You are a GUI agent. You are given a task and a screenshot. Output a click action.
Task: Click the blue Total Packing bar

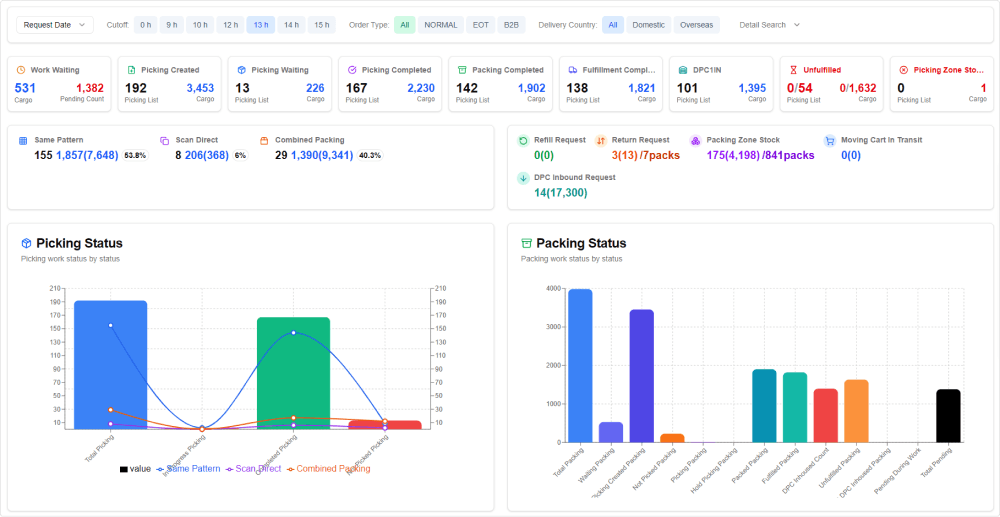tap(580, 366)
